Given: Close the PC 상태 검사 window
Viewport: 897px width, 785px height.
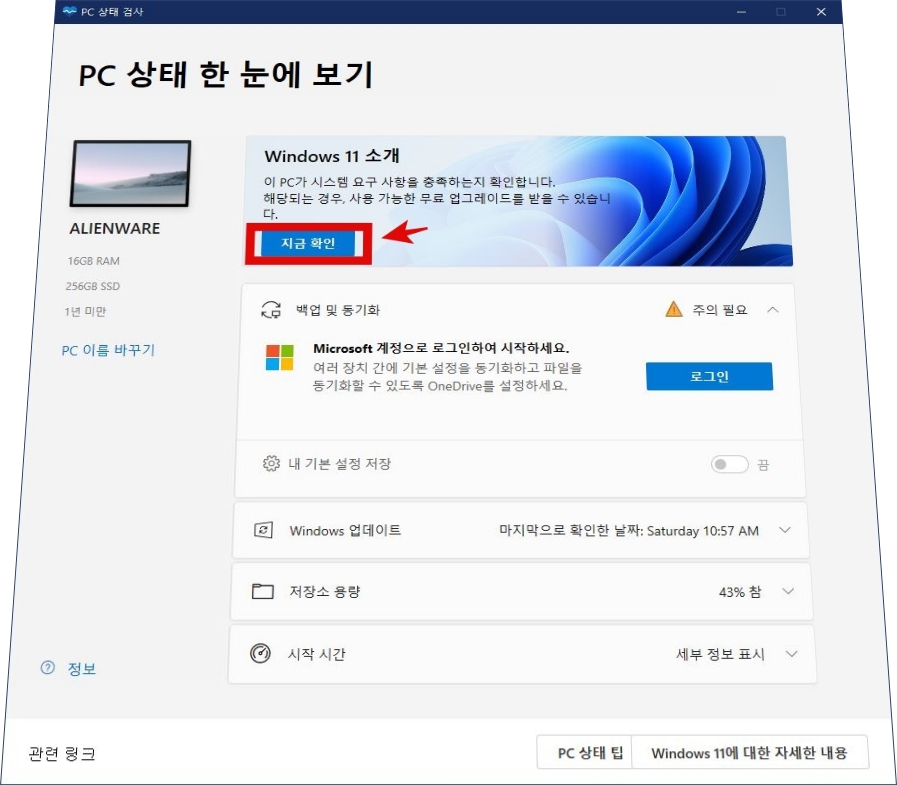Looking at the screenshot, I should coord(821,11).
